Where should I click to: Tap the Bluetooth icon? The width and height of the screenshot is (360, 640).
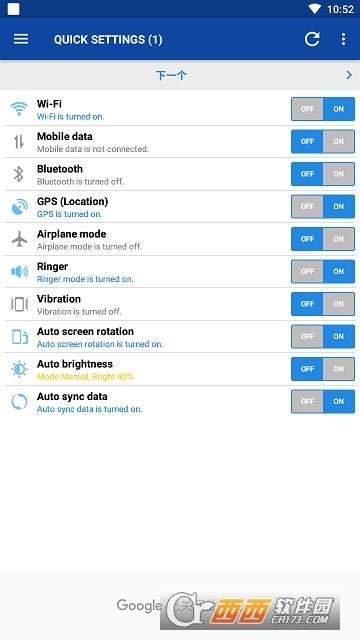19,174
